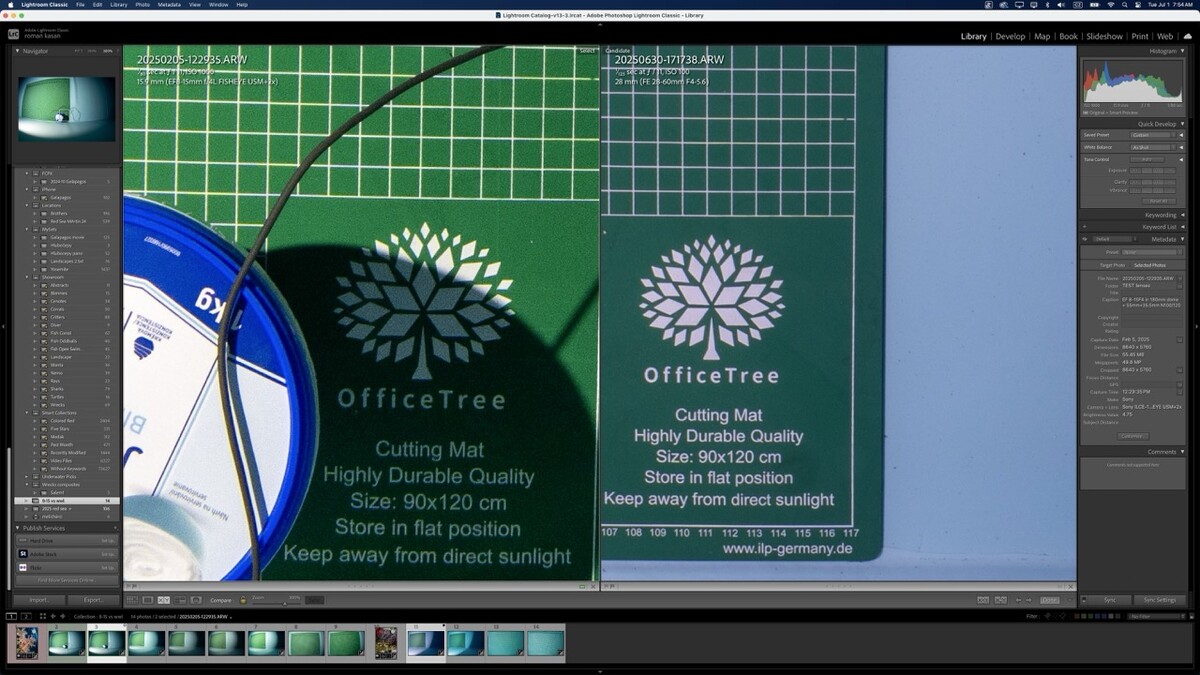Click the Sync button in right panel
1200x675 pixels.
[x=1109, y=600]
